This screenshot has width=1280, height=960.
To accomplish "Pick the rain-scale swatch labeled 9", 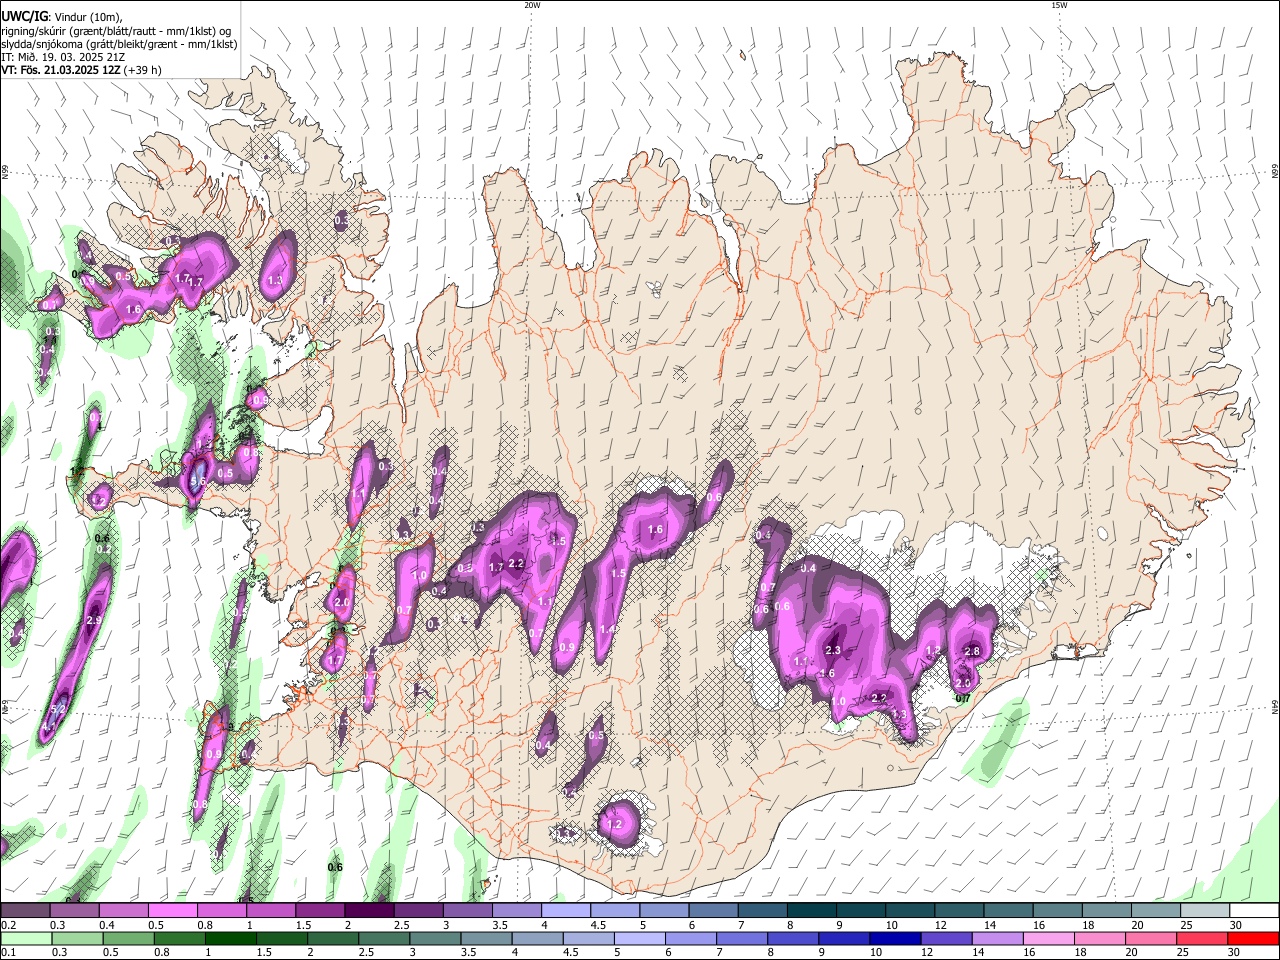I will pyautogui.click(x=845, y=939).
